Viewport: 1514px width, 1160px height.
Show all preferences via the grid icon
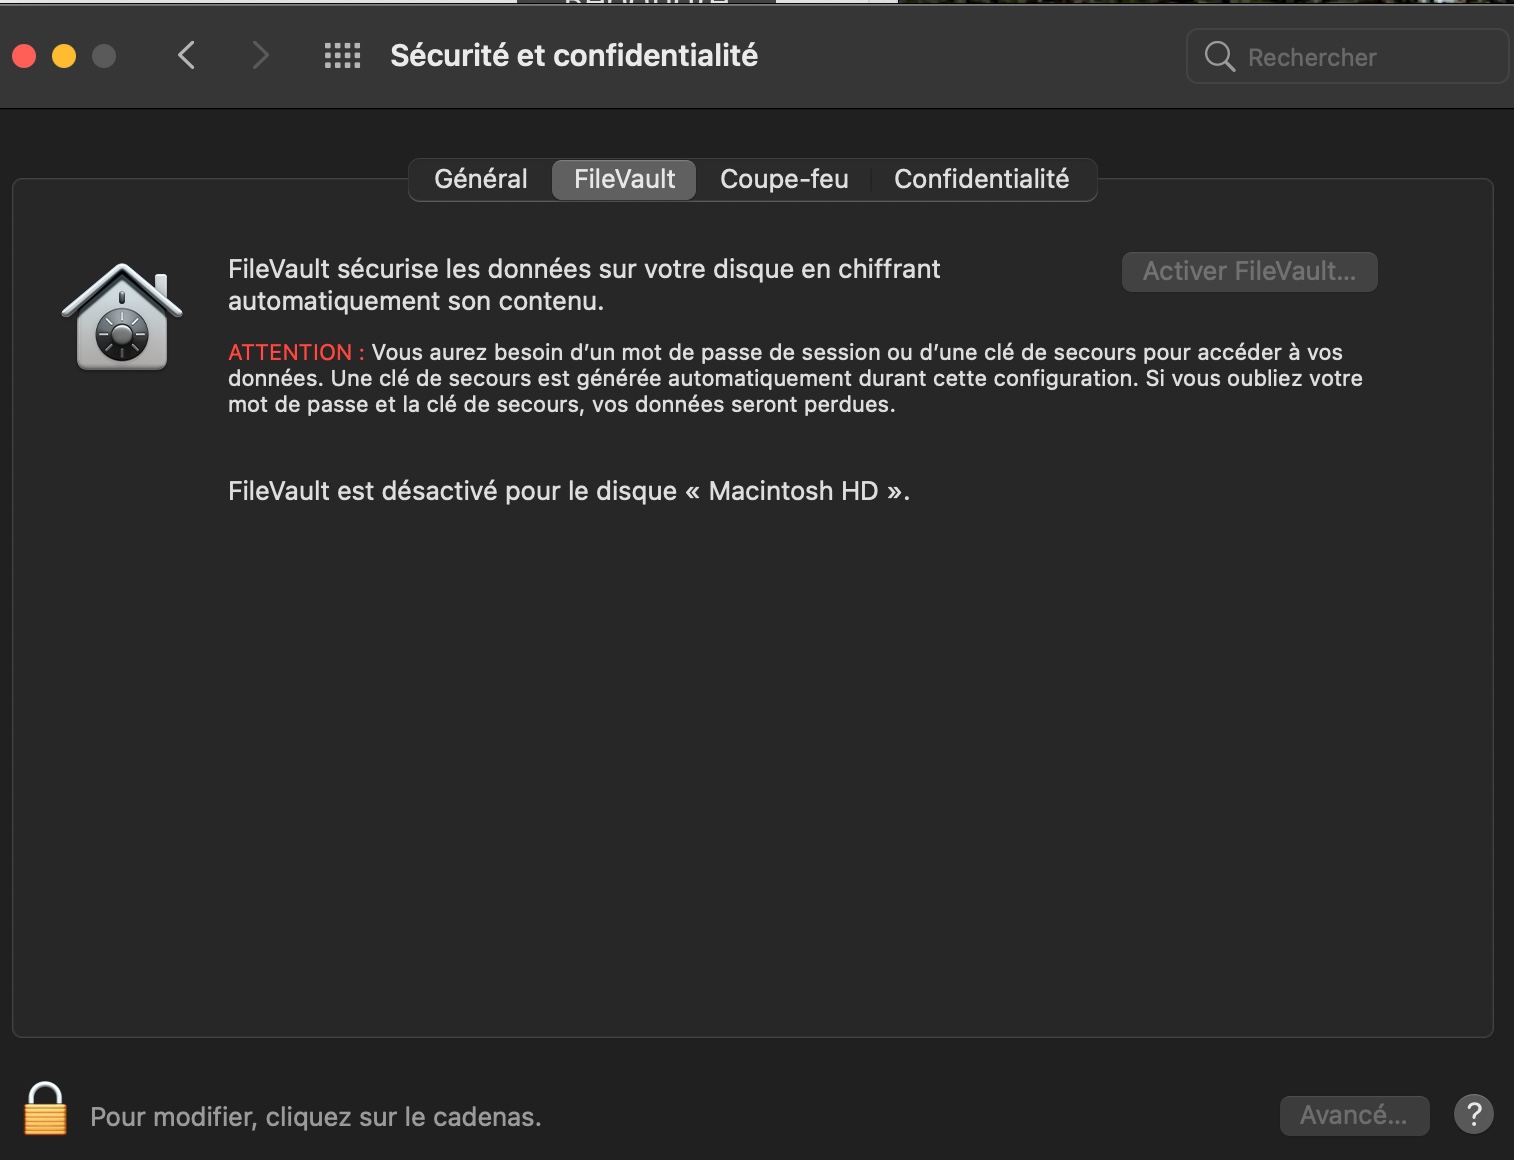[342, 55]
